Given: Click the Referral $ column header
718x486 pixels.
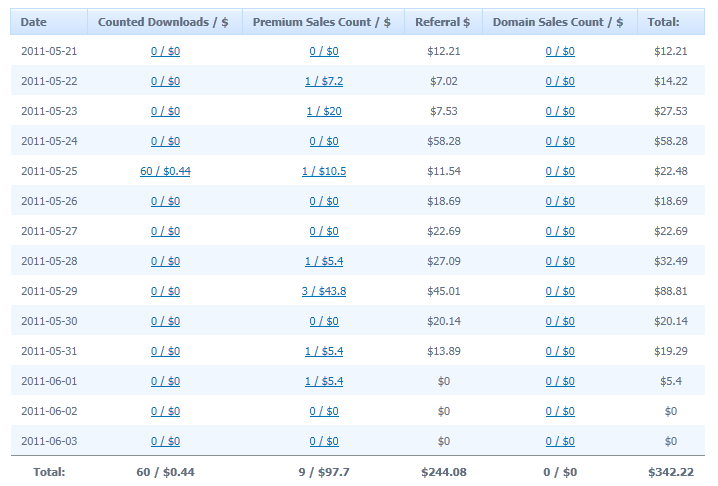Looking at the screenshot, I should 443,22.
